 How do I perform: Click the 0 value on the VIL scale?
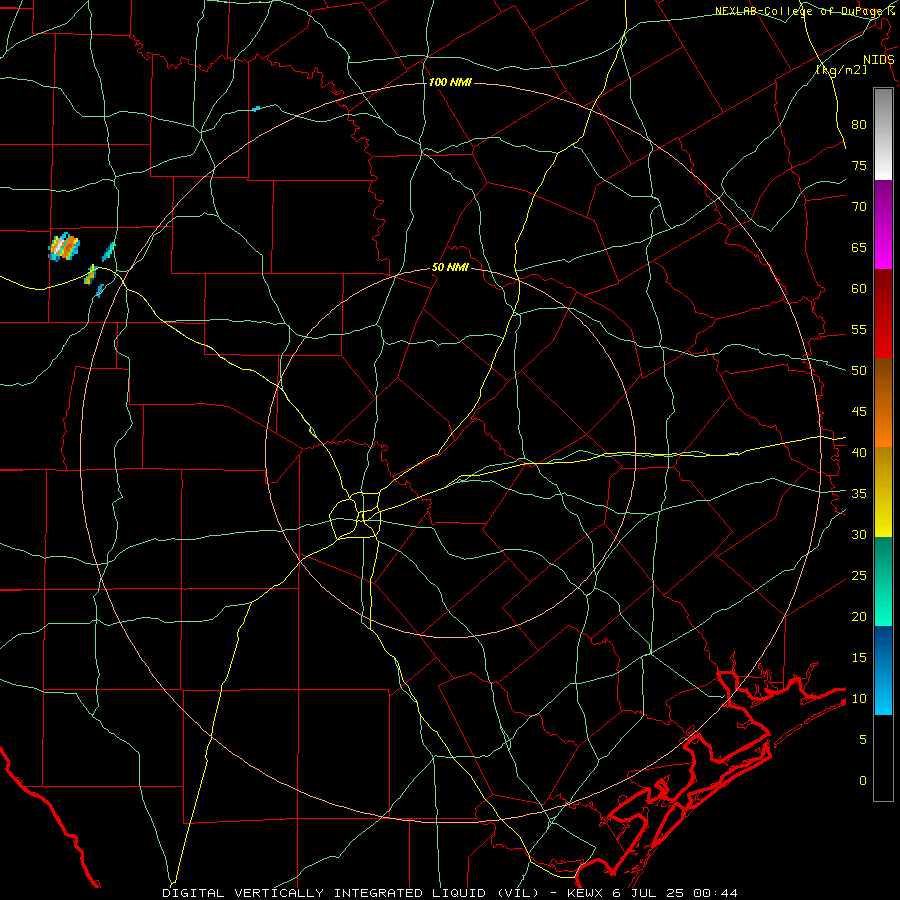863,781
